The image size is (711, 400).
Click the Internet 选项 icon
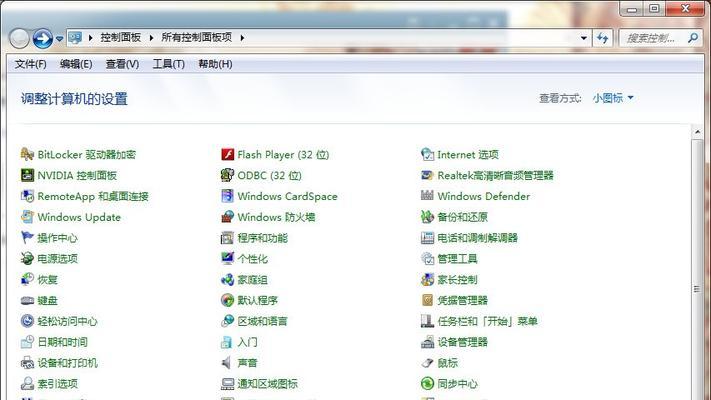[427, 155]
